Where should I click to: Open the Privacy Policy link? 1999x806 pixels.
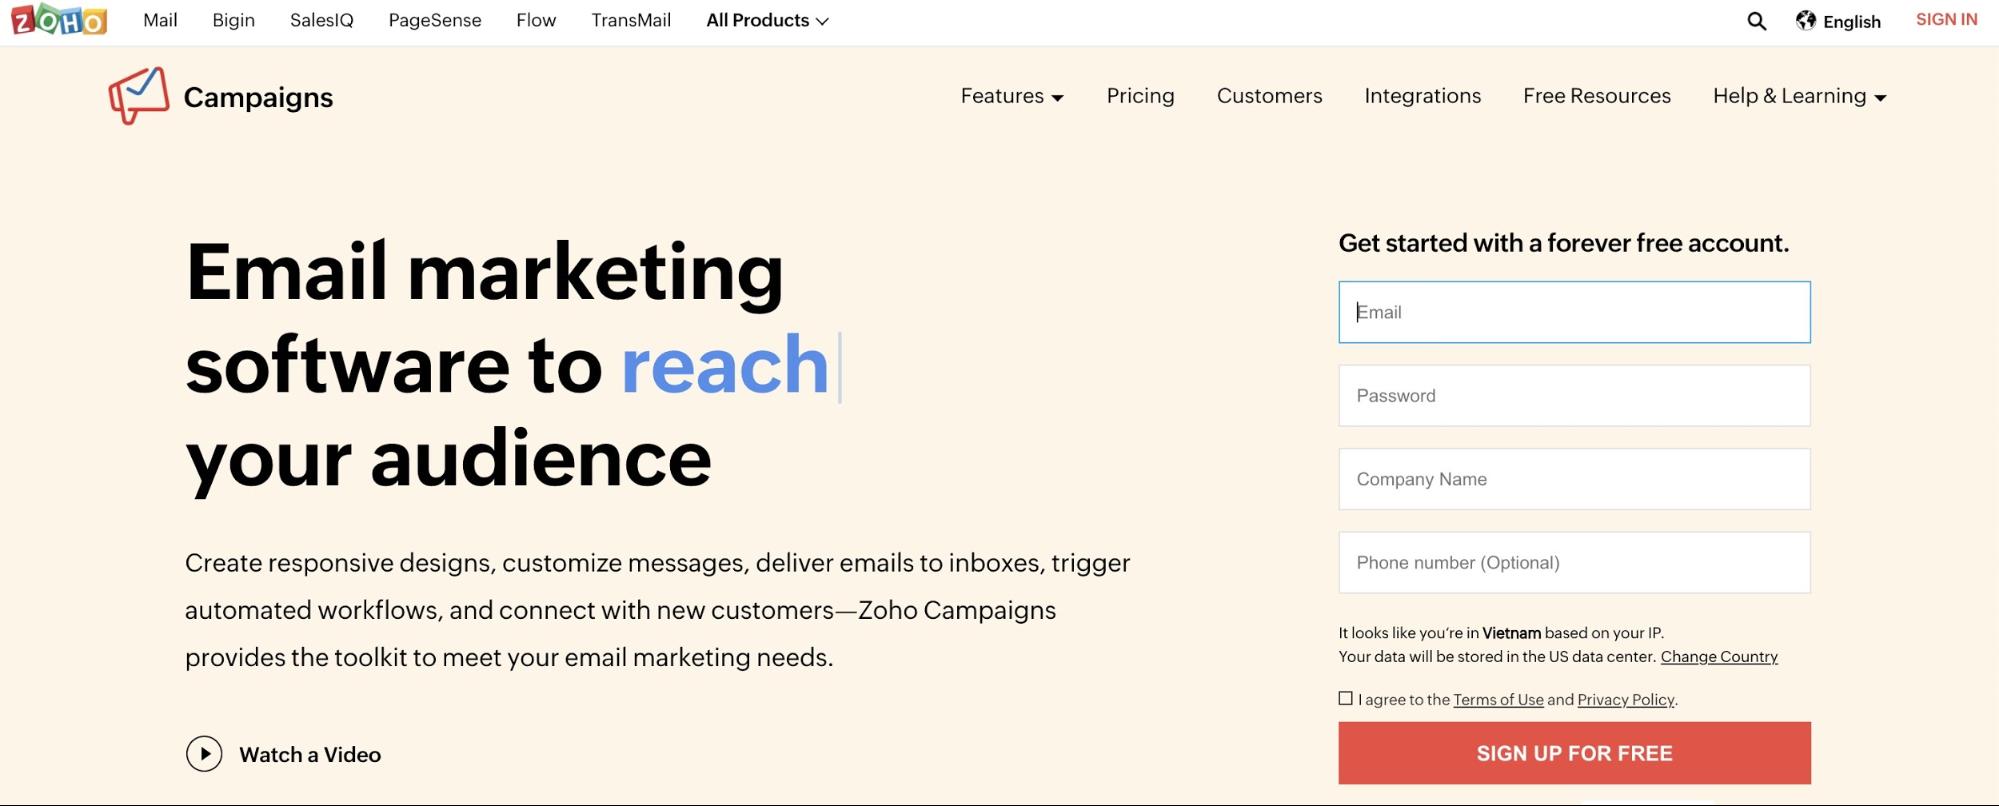coord(1625,700)
